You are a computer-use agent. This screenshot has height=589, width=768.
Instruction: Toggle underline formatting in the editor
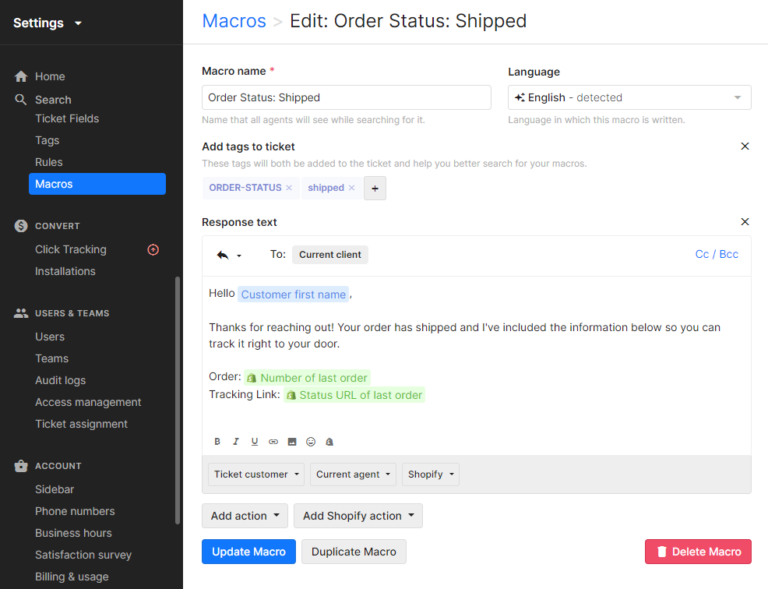click(x=255, y=441)
